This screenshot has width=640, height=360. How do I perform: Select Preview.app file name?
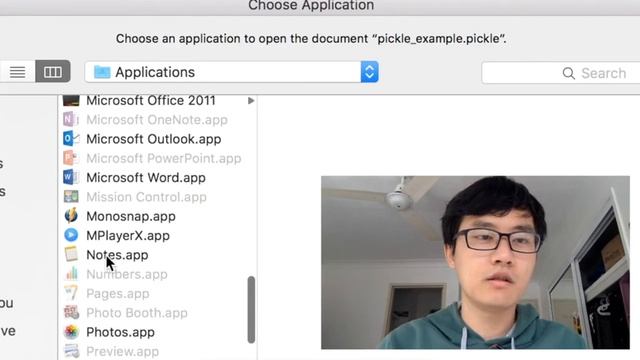click(122, 351)
